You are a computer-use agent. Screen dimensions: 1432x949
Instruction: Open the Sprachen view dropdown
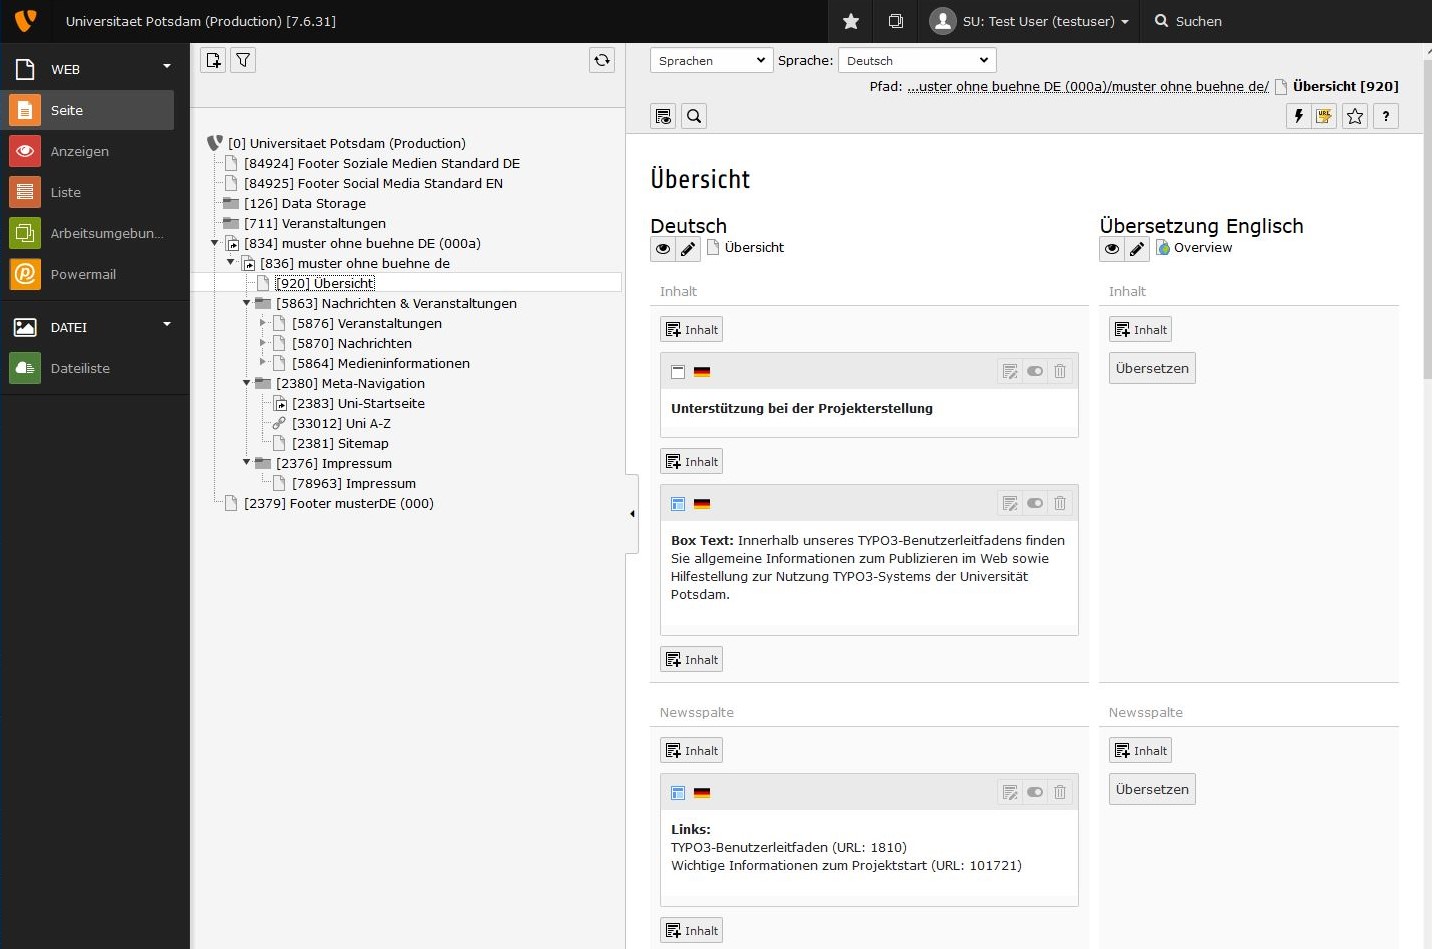(711, 61)
